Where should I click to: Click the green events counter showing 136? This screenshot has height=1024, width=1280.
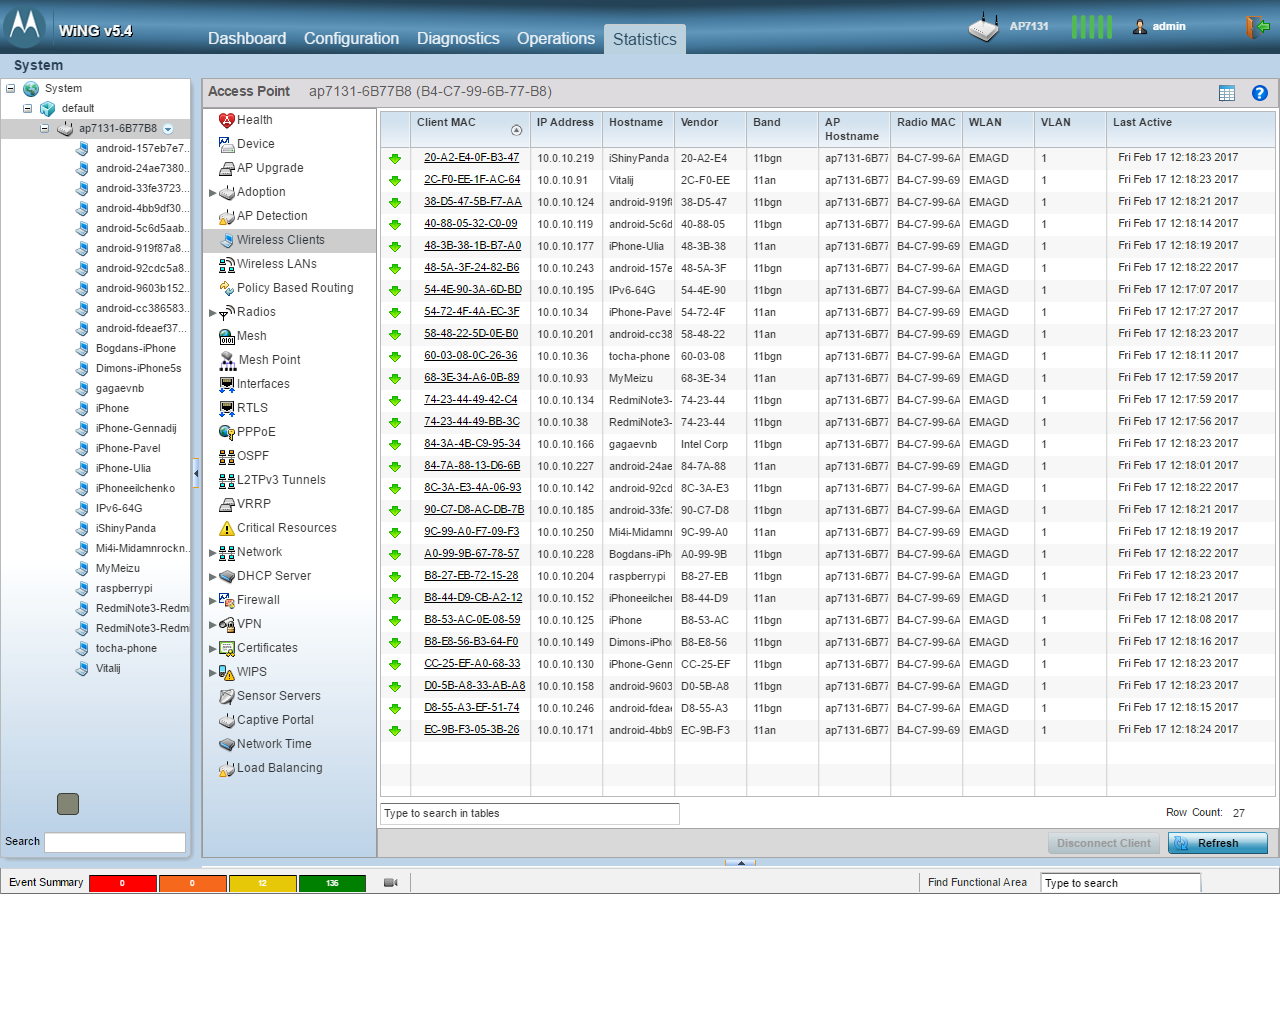pos(332,883)
